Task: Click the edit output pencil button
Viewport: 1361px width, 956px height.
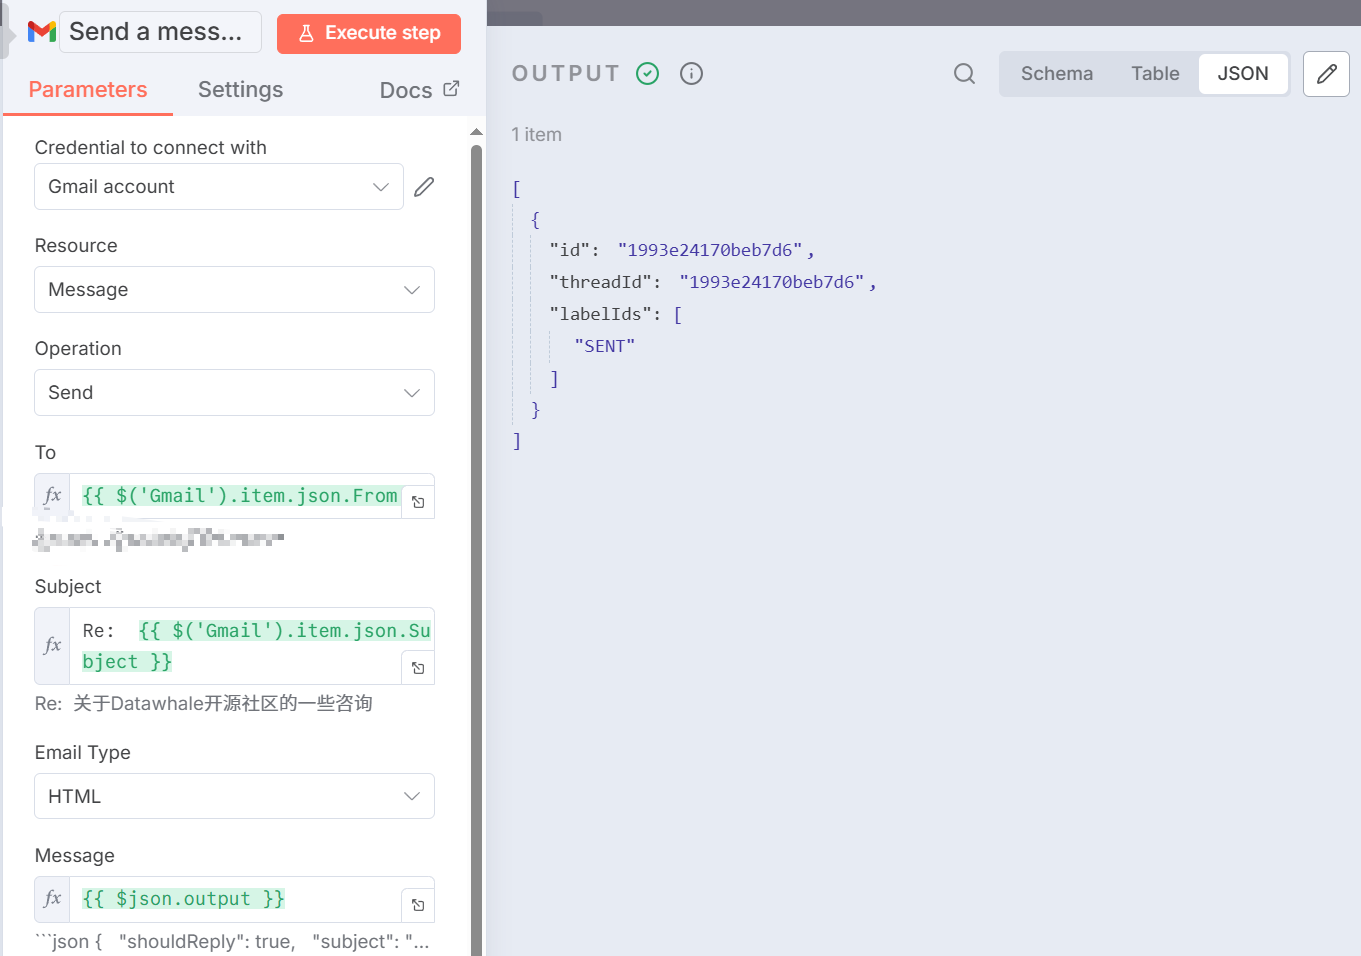Action: tap(1326, 74)
